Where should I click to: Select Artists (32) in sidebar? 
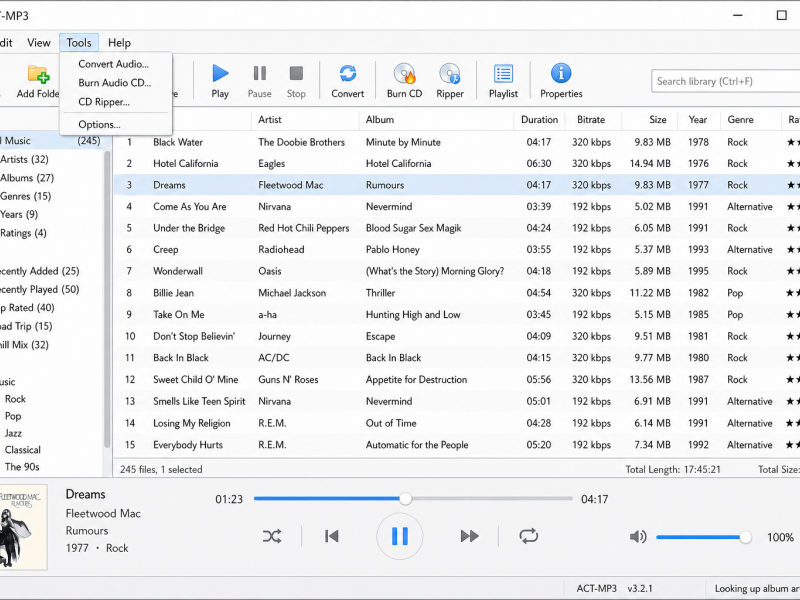click(x=24, y=160)
